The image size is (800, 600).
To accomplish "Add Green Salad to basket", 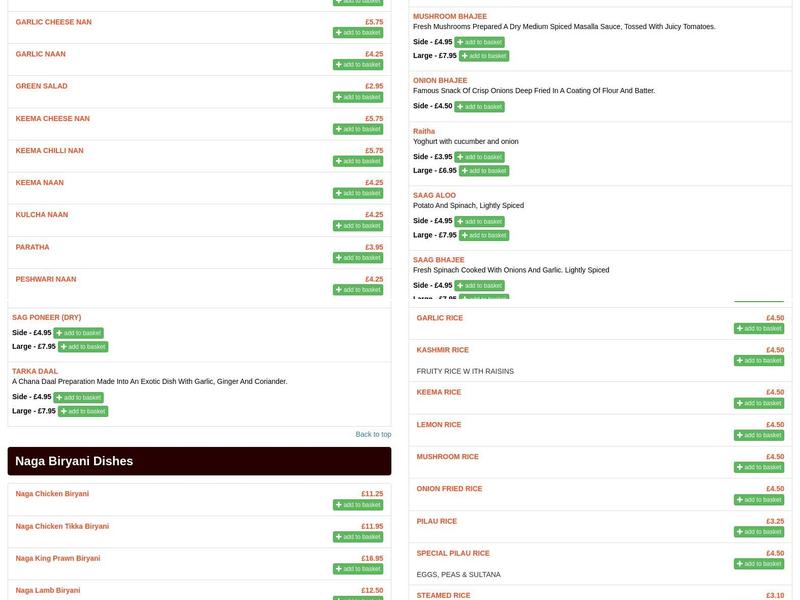I will tap(357, 97).
